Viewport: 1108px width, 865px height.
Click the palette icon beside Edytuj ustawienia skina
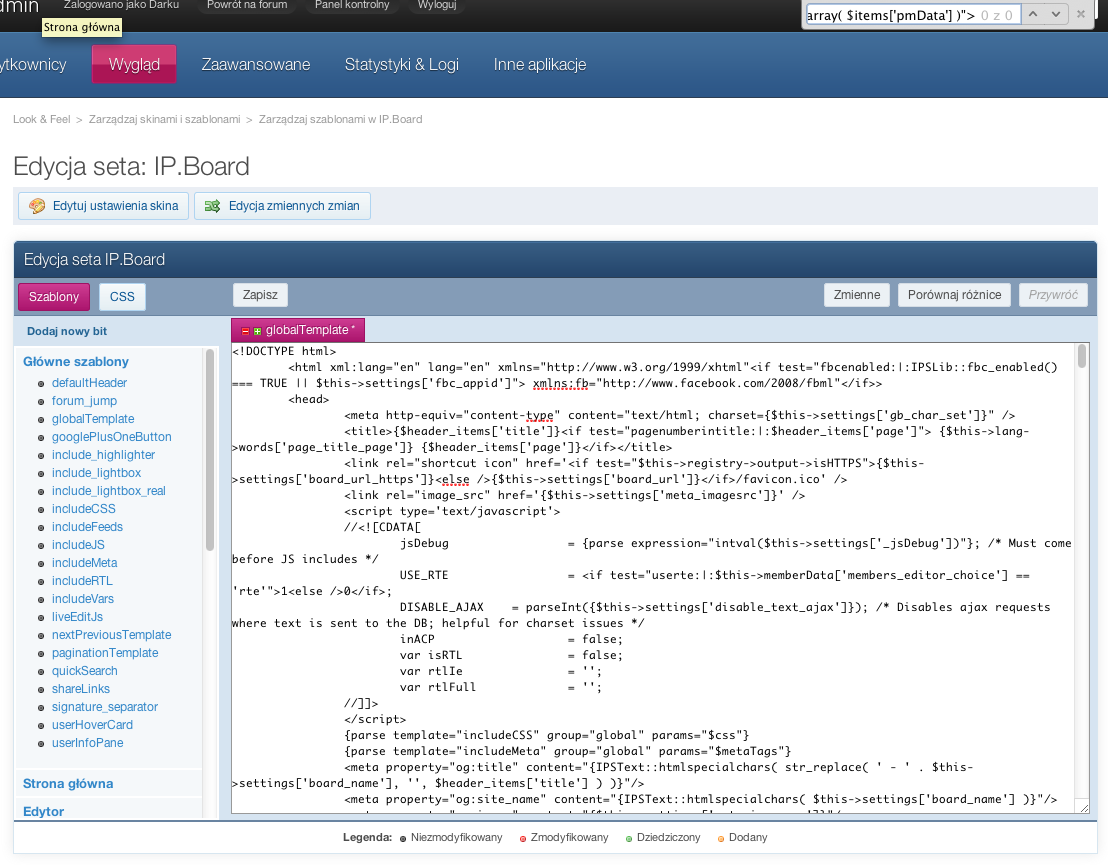click(37, 206)
